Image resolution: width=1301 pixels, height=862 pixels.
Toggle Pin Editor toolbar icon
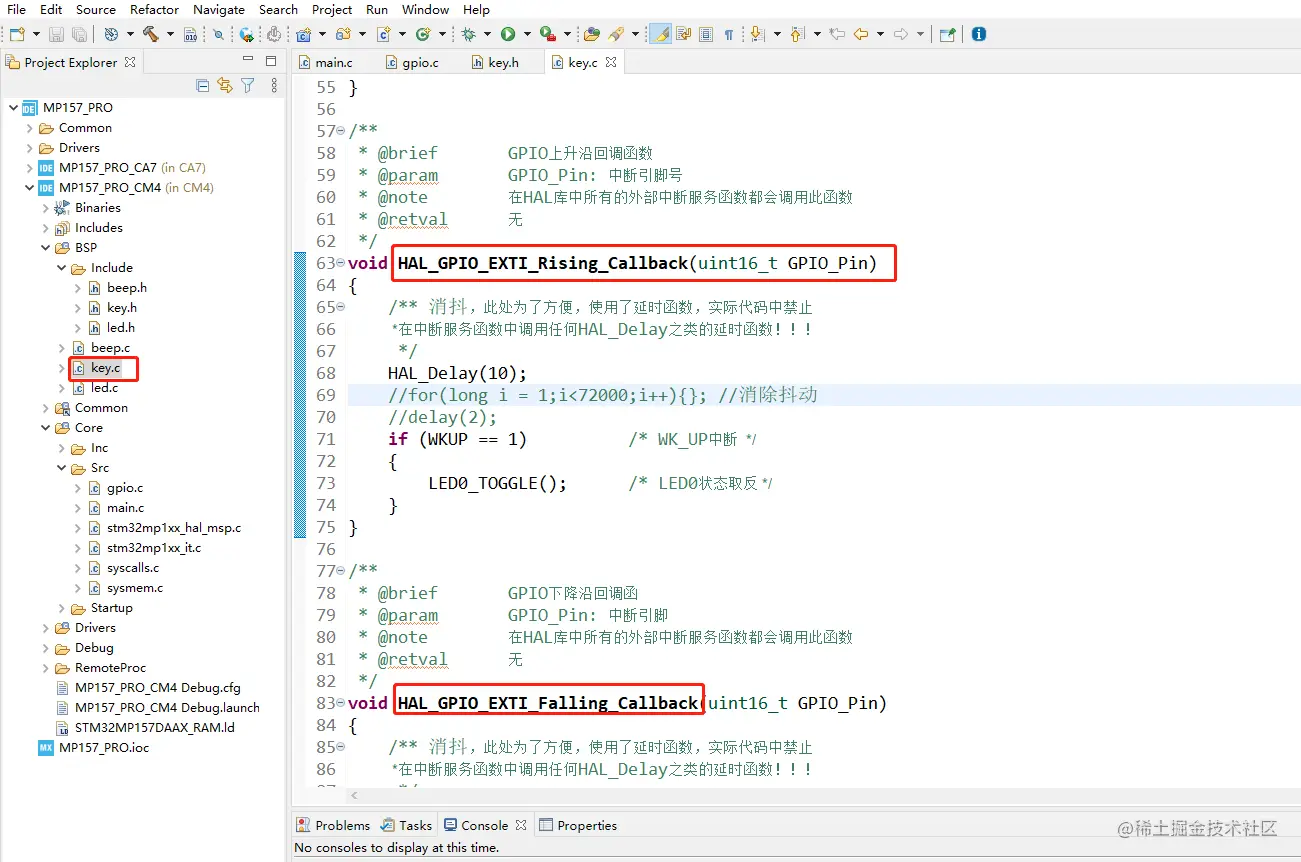(946, 34)
